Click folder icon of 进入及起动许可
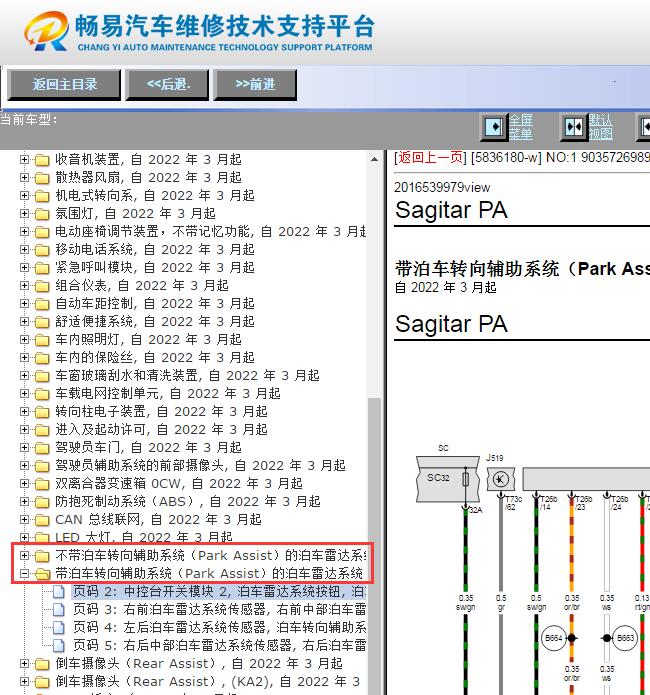 click(x=42, y=430)
